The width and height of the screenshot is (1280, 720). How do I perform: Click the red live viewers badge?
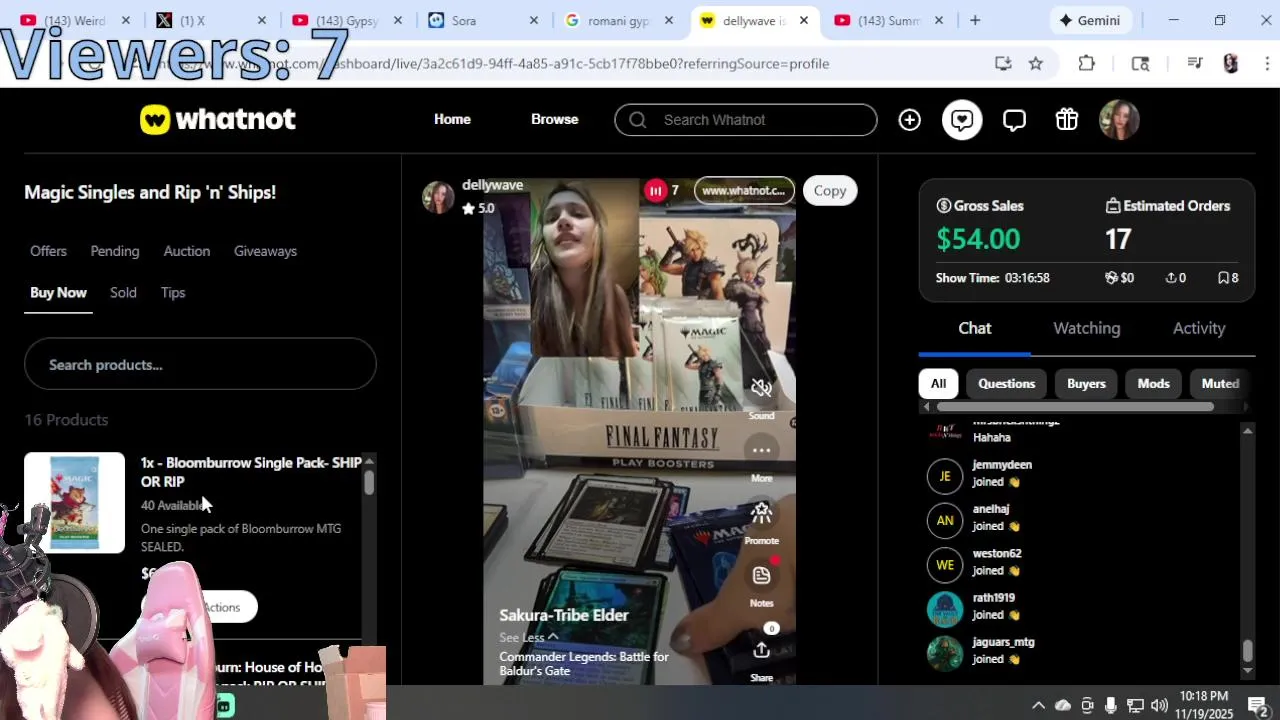tap(655, 190)
